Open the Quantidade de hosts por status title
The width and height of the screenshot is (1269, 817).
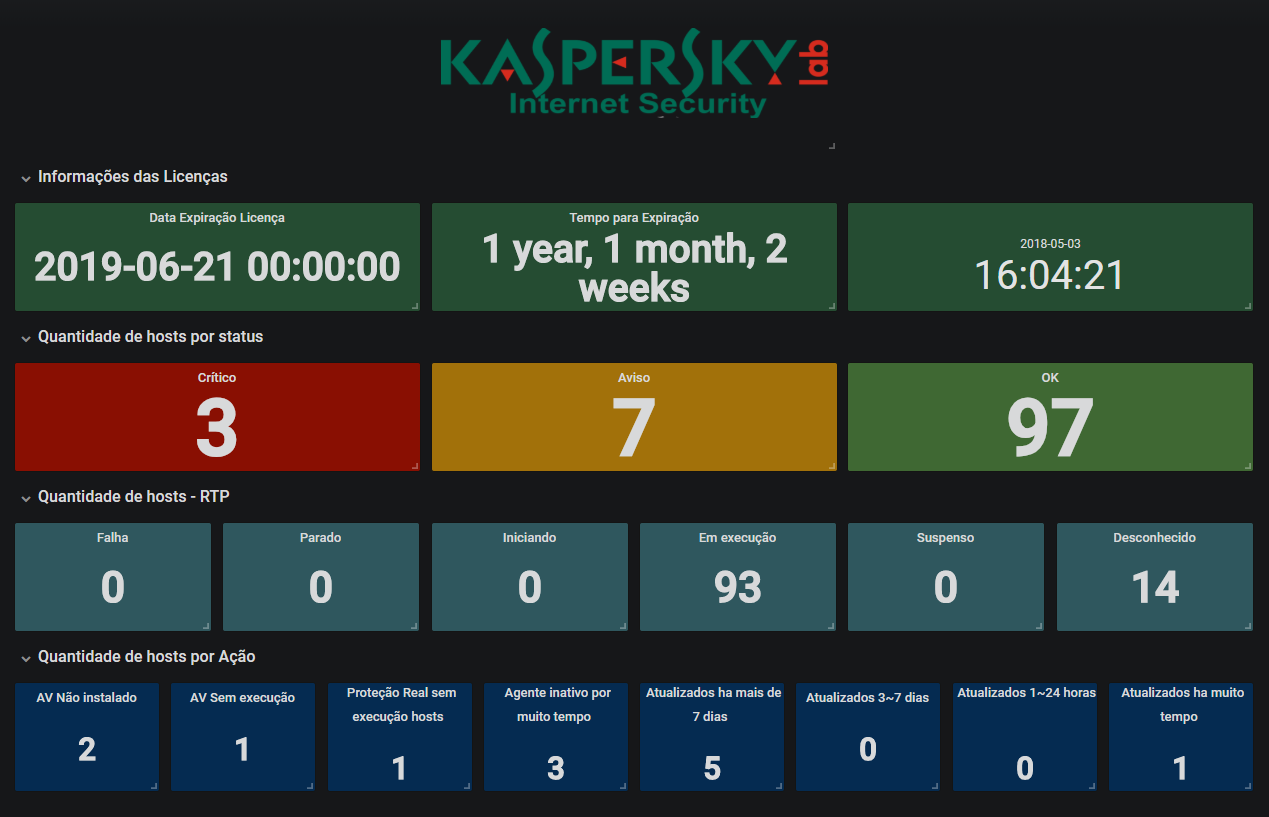point(151,337)
